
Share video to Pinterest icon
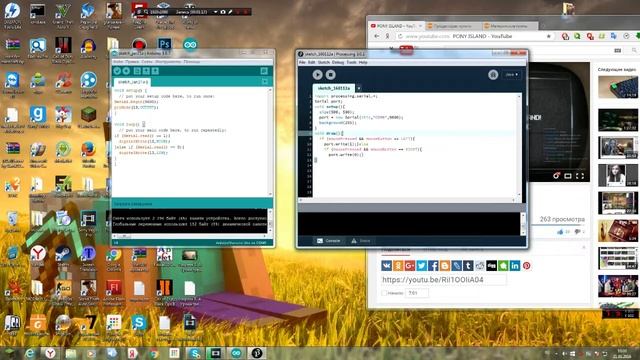pos(527,266)
